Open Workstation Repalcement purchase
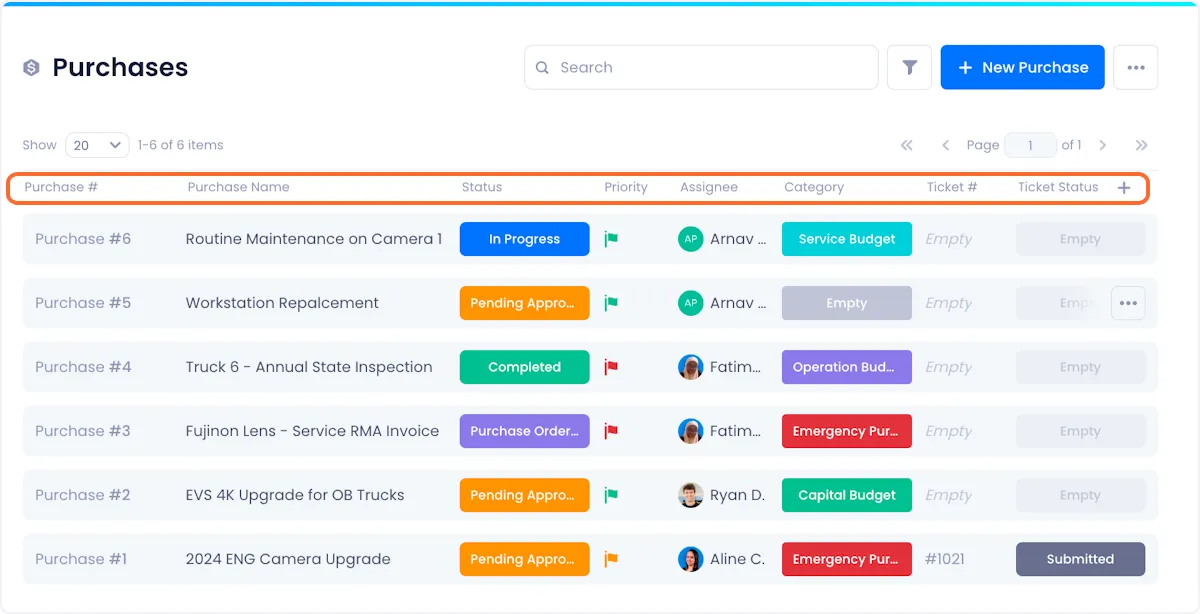Viewport: 1200px width, 614px height. 282,303
